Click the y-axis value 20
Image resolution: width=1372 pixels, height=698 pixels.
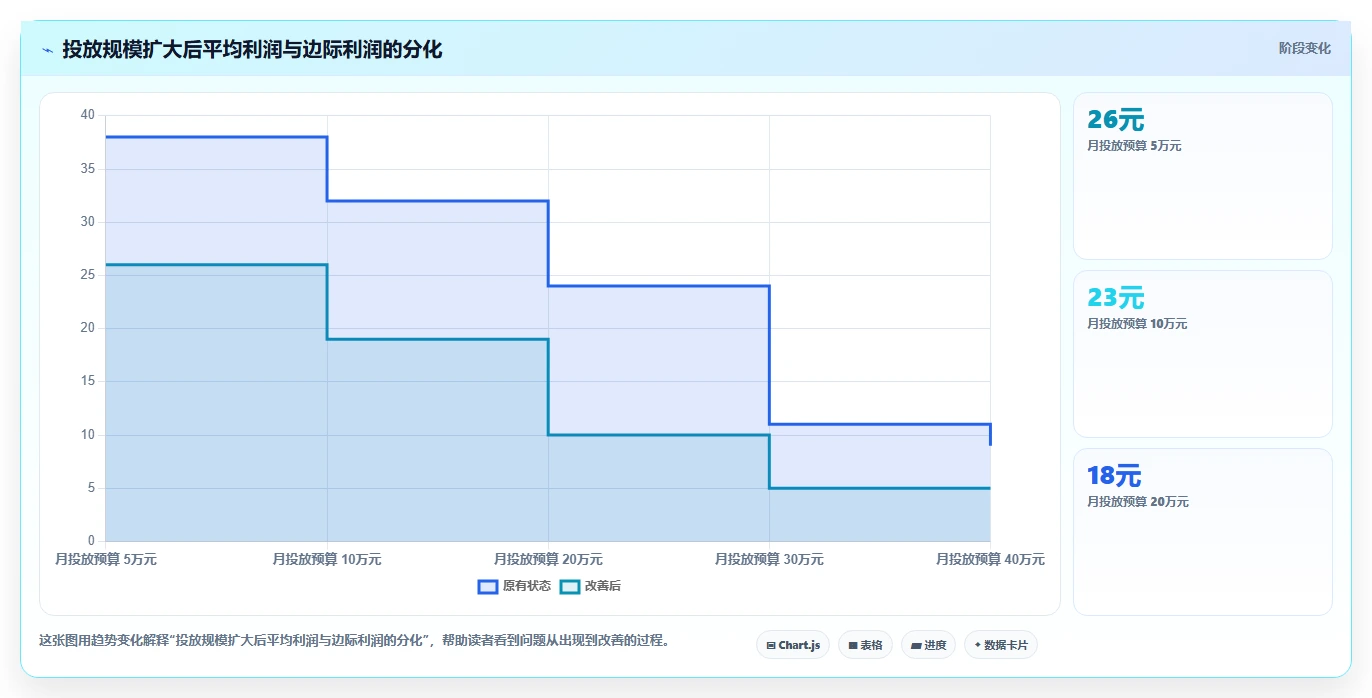[x=87, y=328]
